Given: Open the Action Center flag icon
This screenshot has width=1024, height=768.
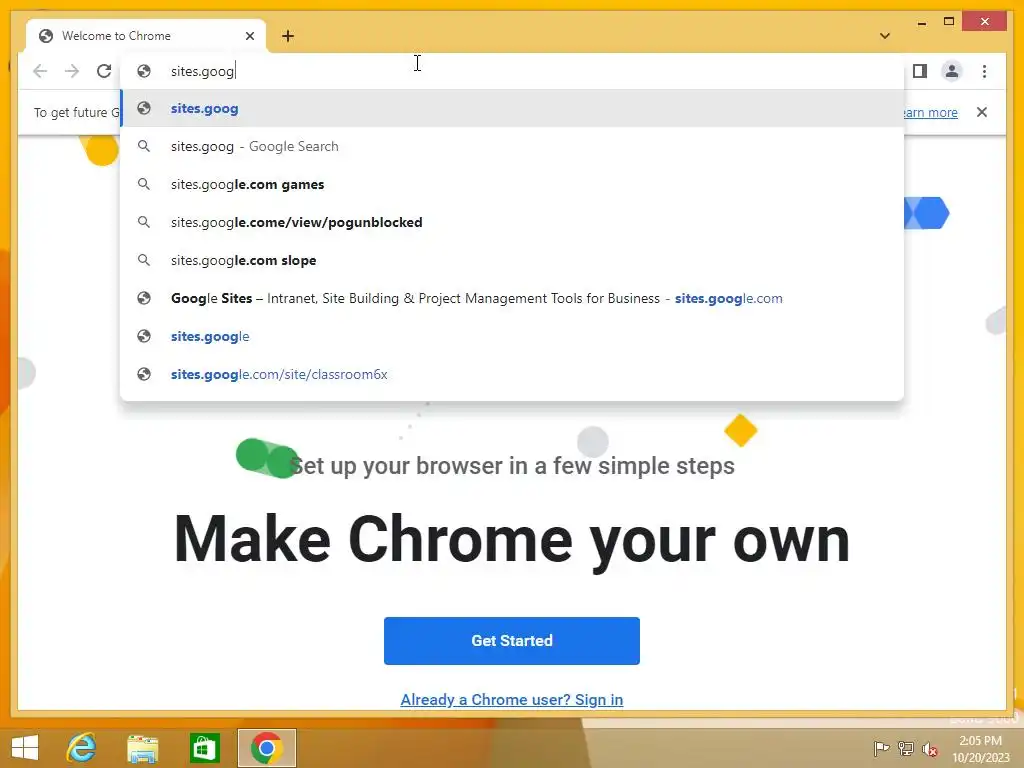Looking at the screenshot, I should coord(881,749).
